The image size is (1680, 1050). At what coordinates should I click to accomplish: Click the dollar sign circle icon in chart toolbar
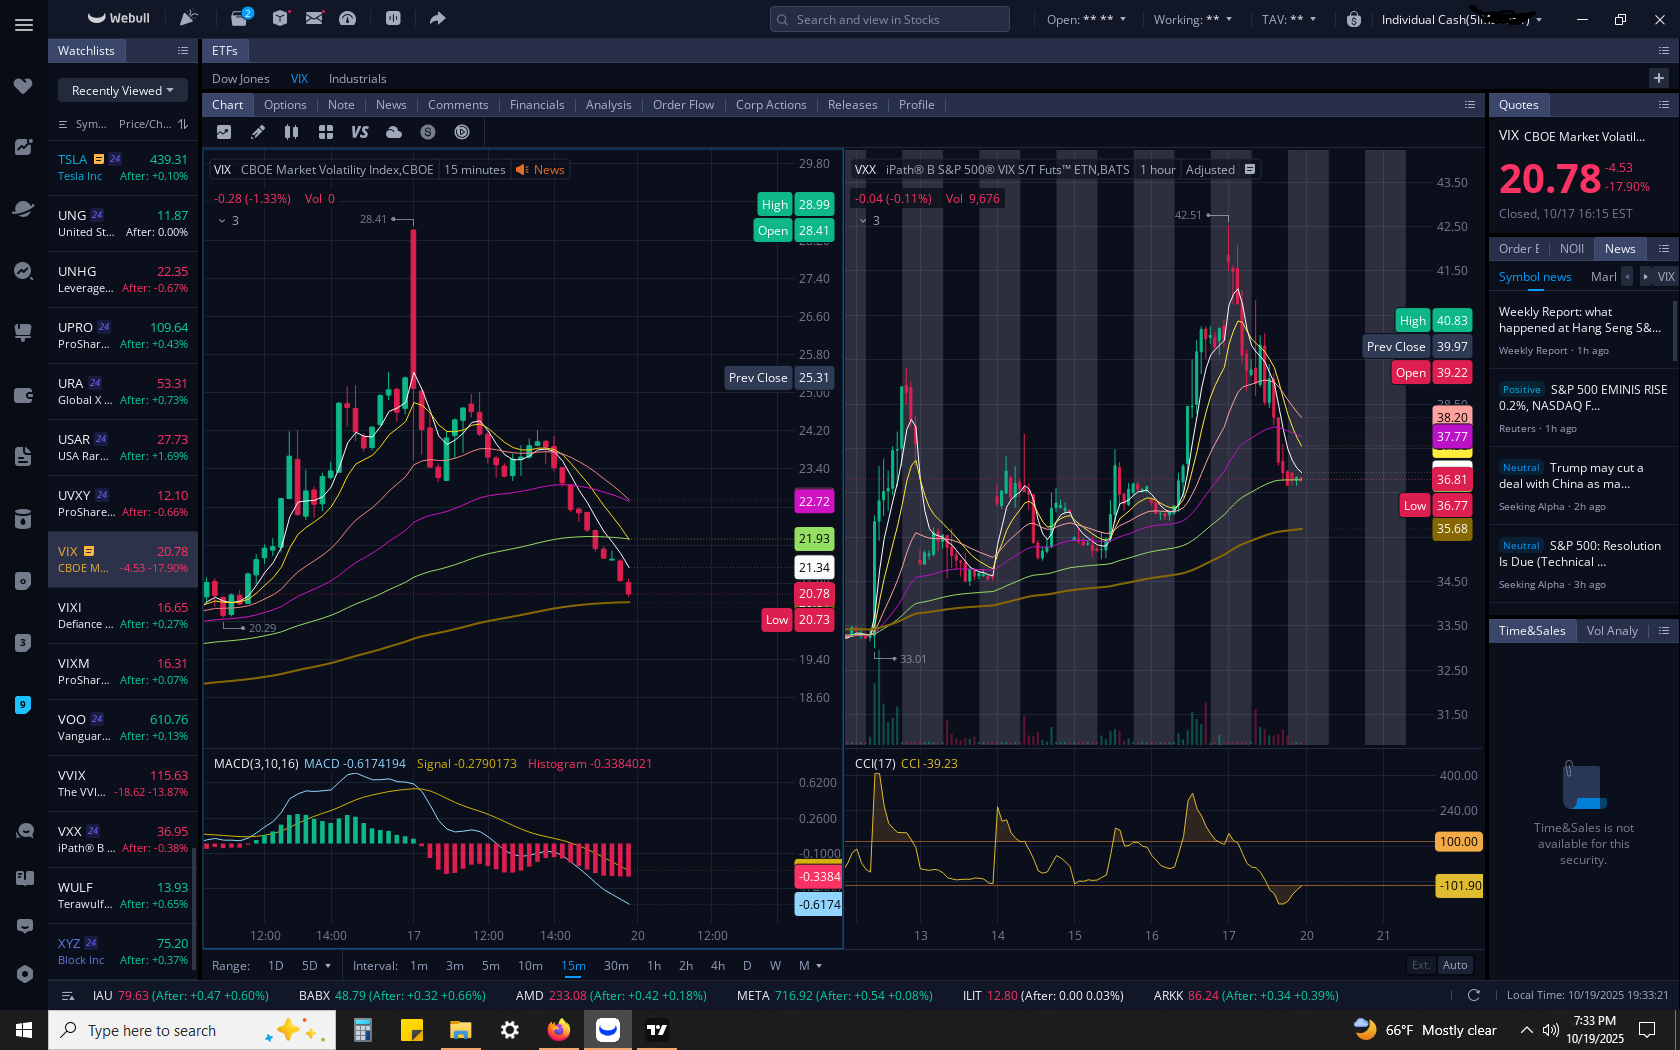click(428, 132)
